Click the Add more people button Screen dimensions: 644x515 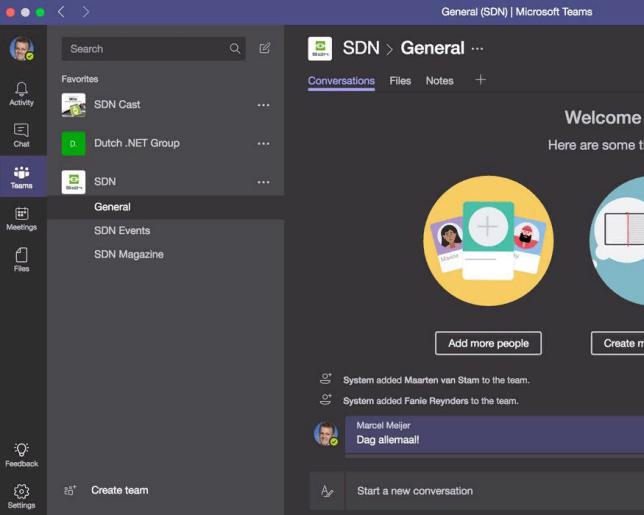tap(488, 343)
